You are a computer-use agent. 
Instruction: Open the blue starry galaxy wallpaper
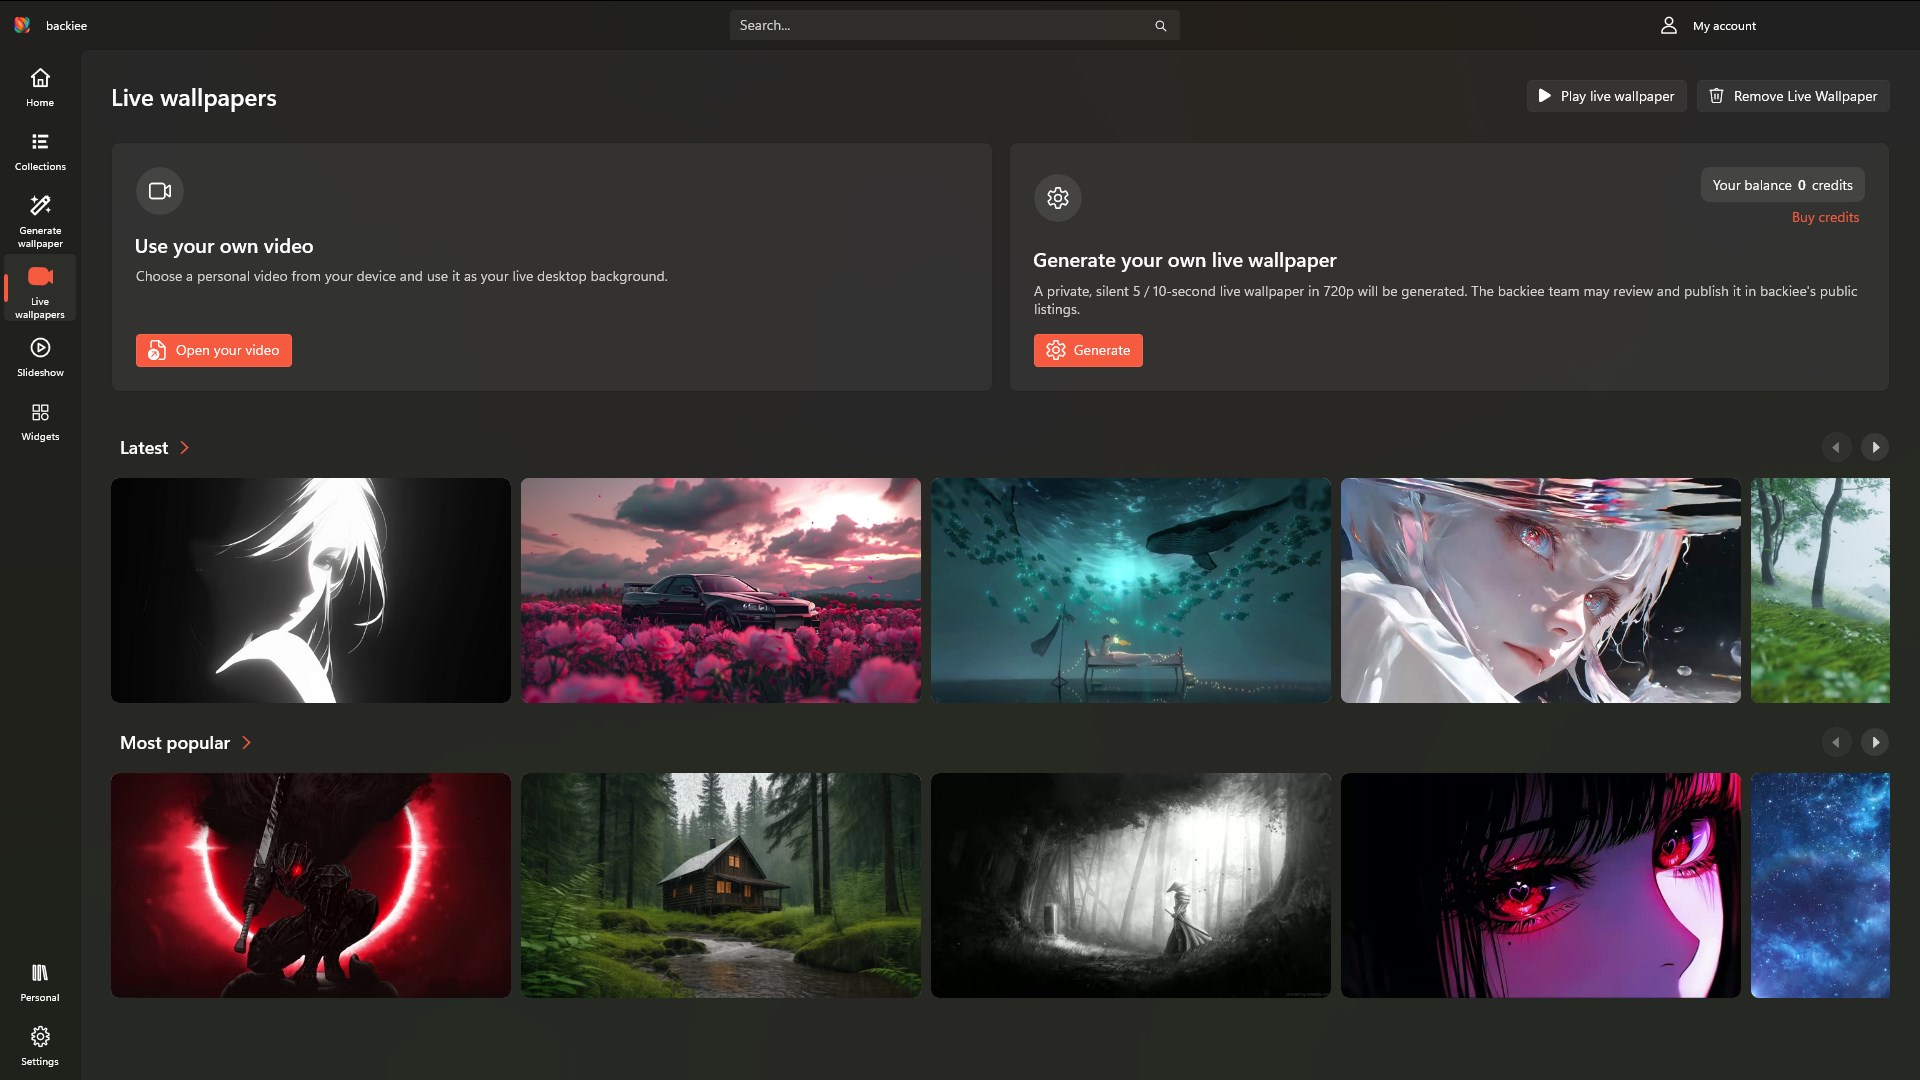1820,885
